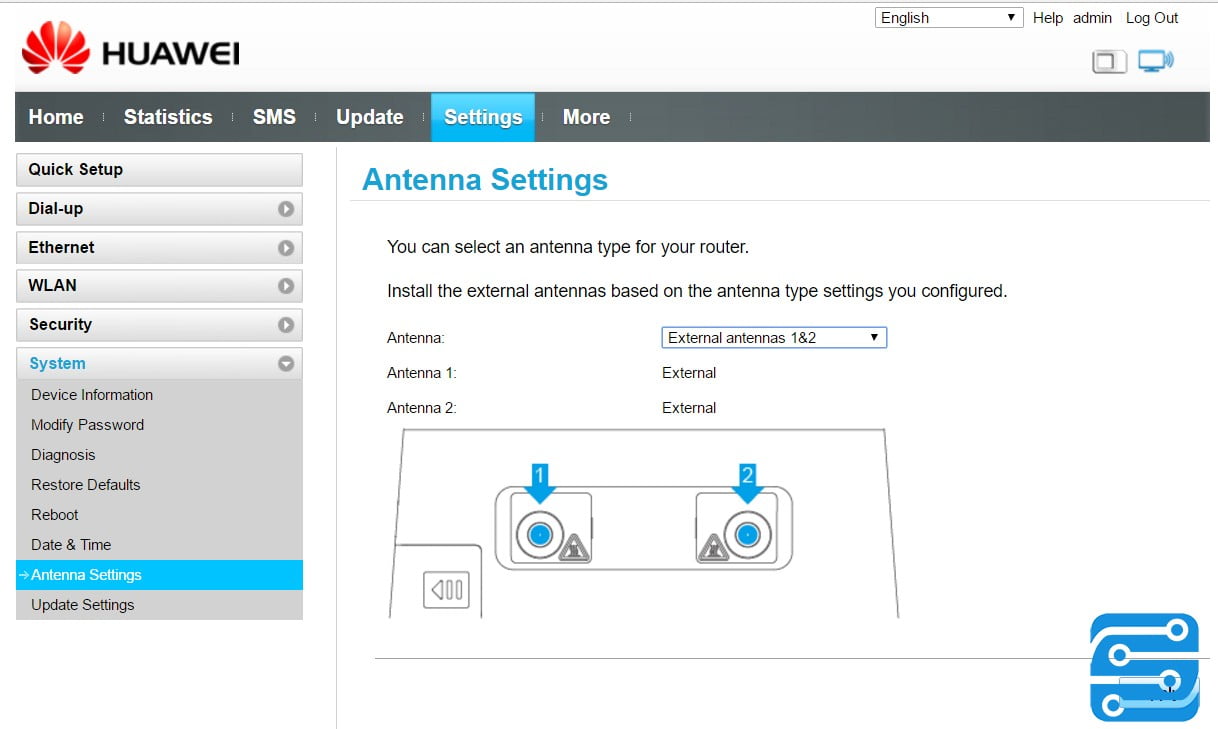Go to the Update tab
1218x729 pixels.
(369, 117)
